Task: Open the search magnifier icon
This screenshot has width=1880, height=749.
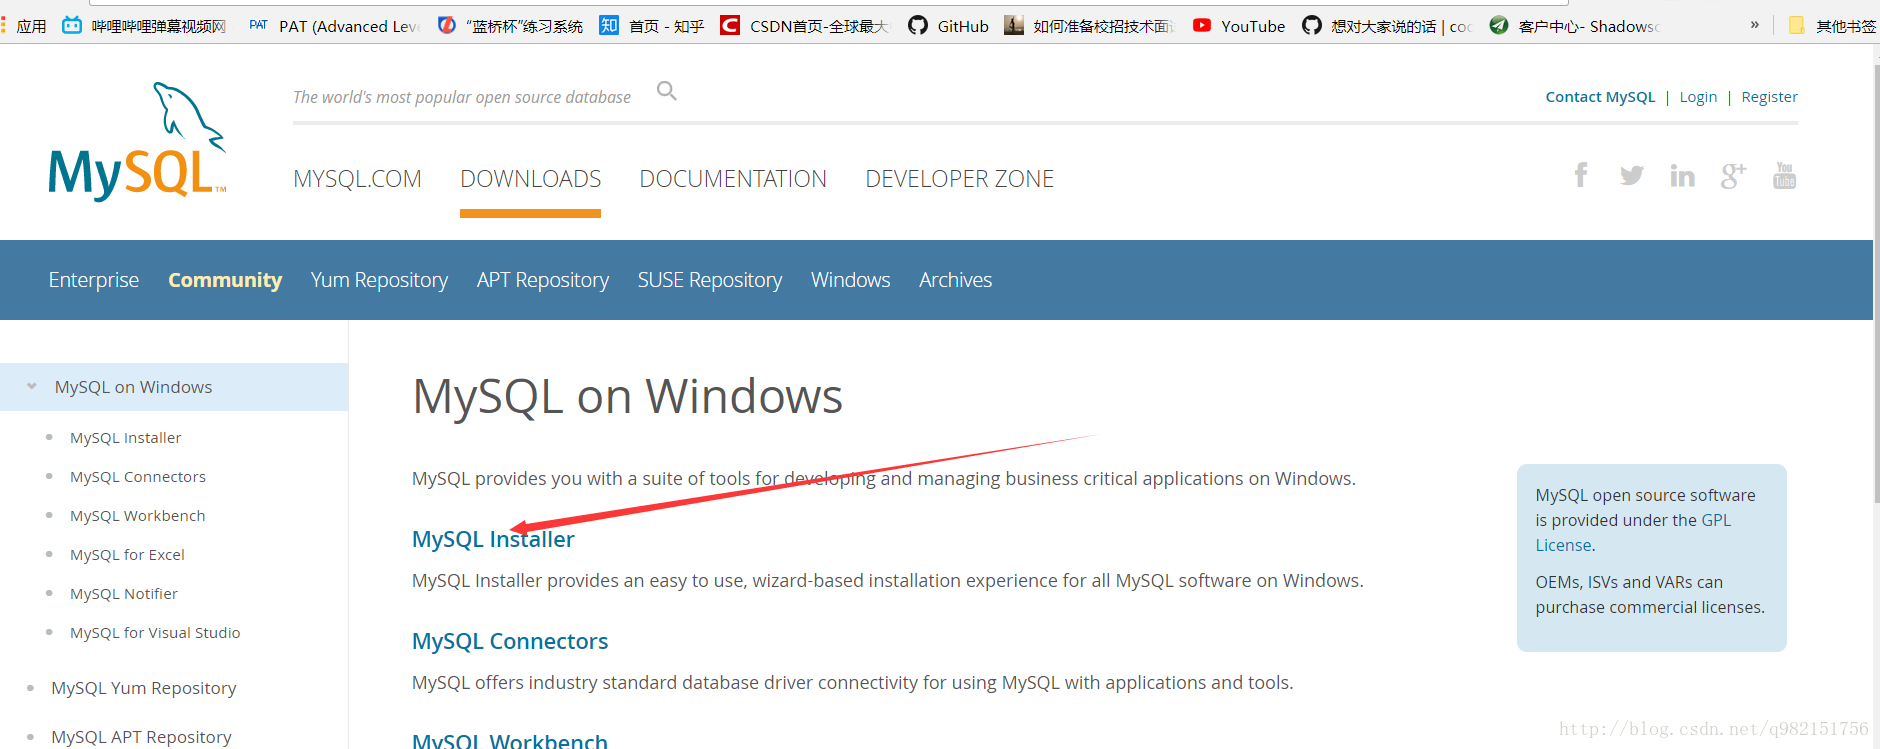Action: 667,92
